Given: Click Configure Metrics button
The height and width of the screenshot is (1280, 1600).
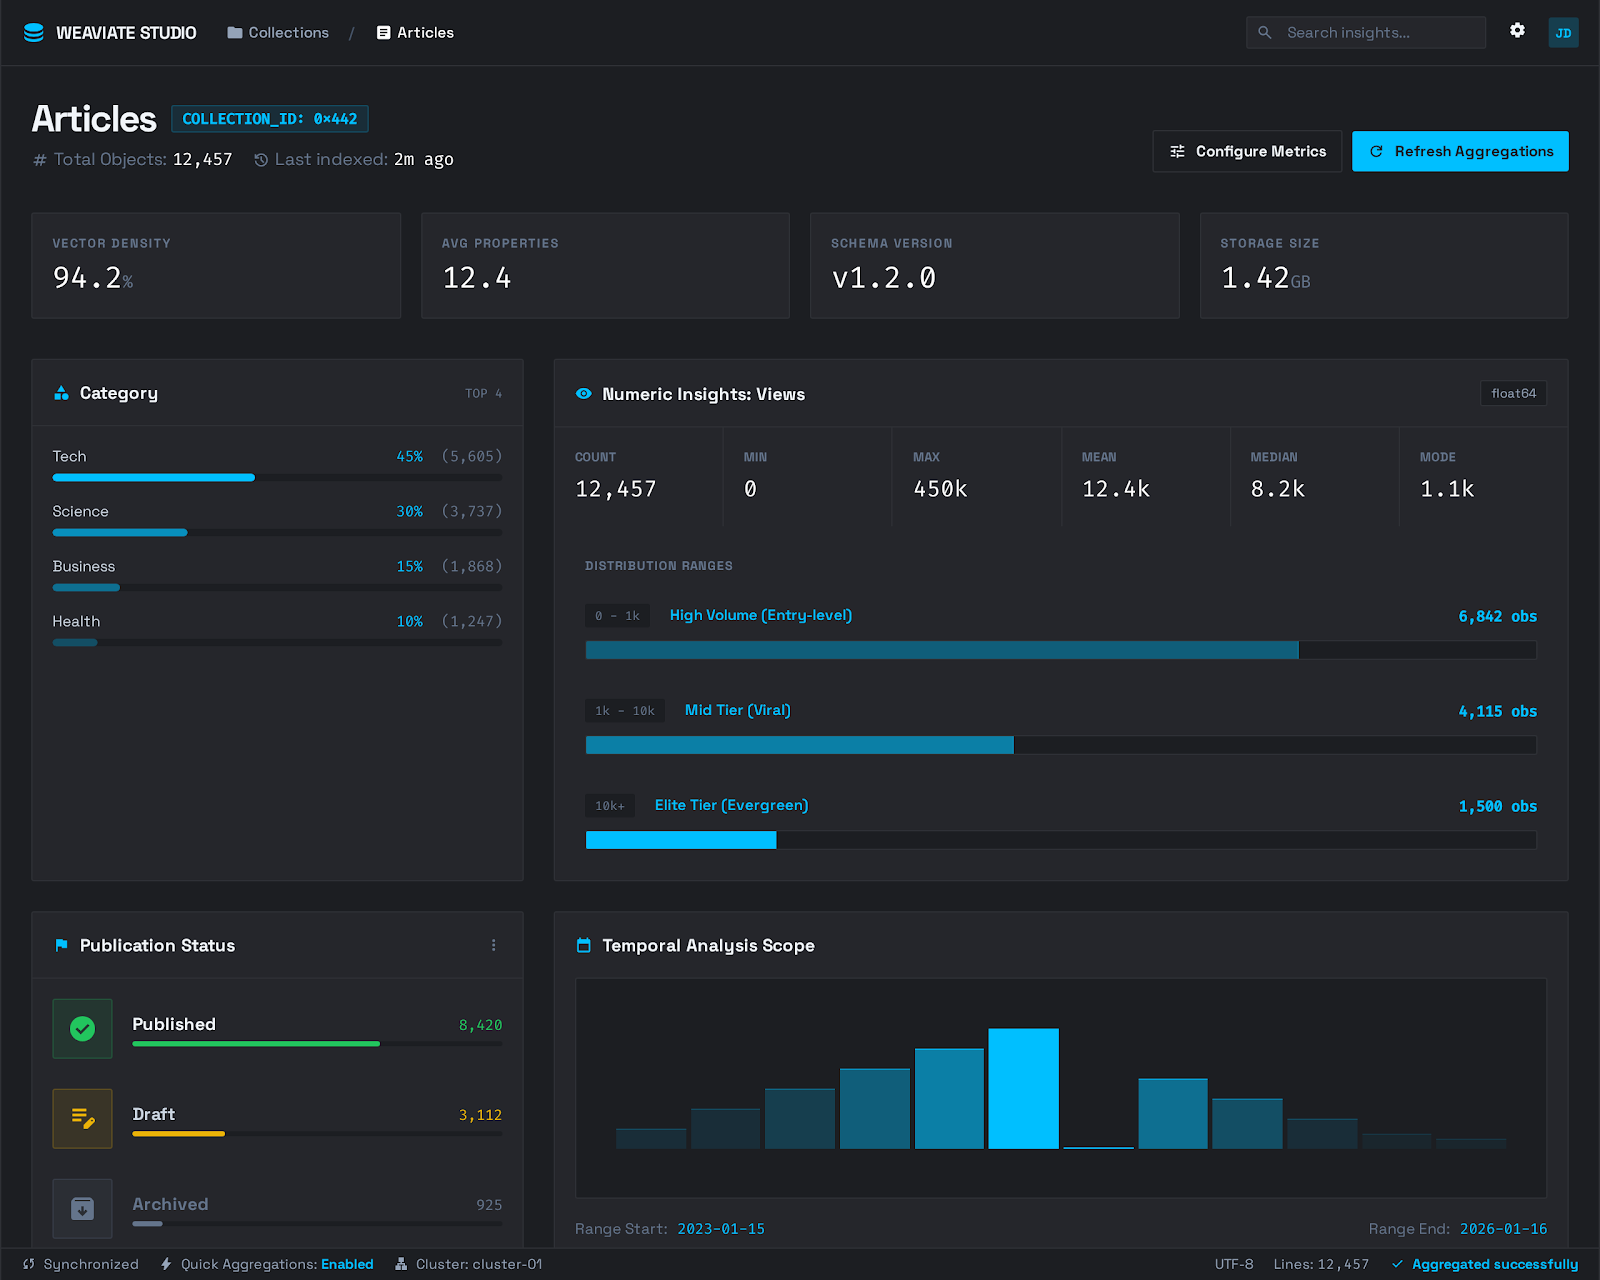Looking at the screenshot, I should (1247, 151).
